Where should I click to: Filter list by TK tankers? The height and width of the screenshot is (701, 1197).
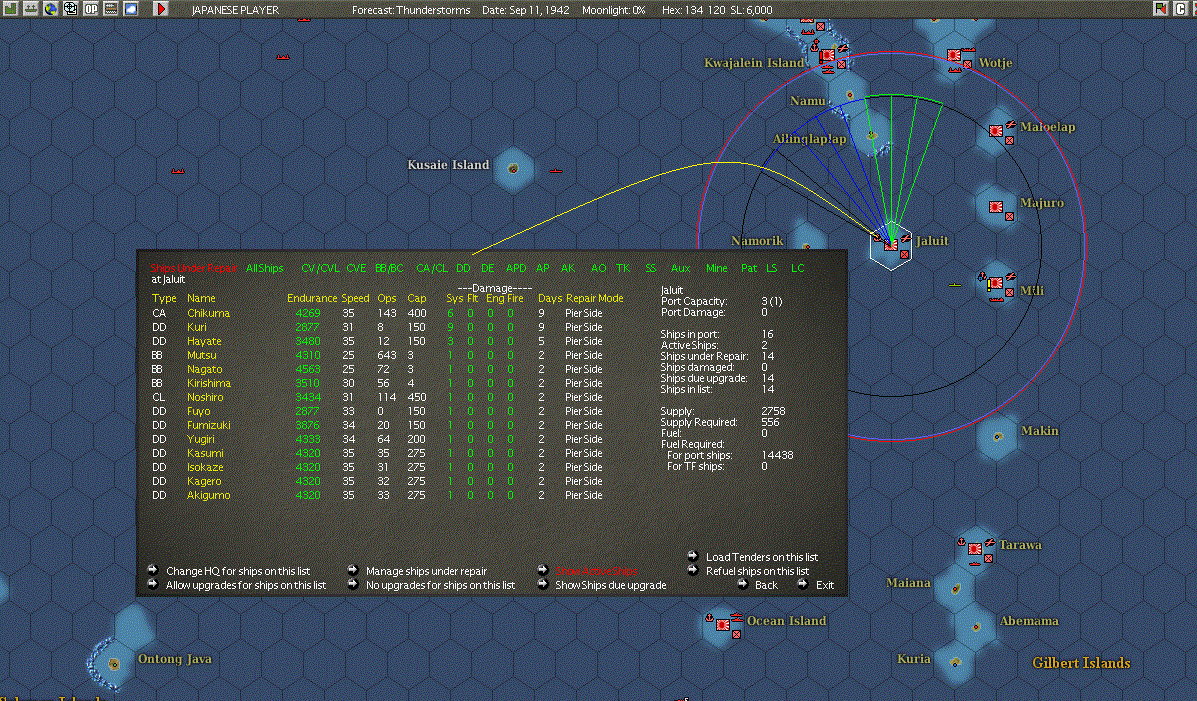point(623,268)
